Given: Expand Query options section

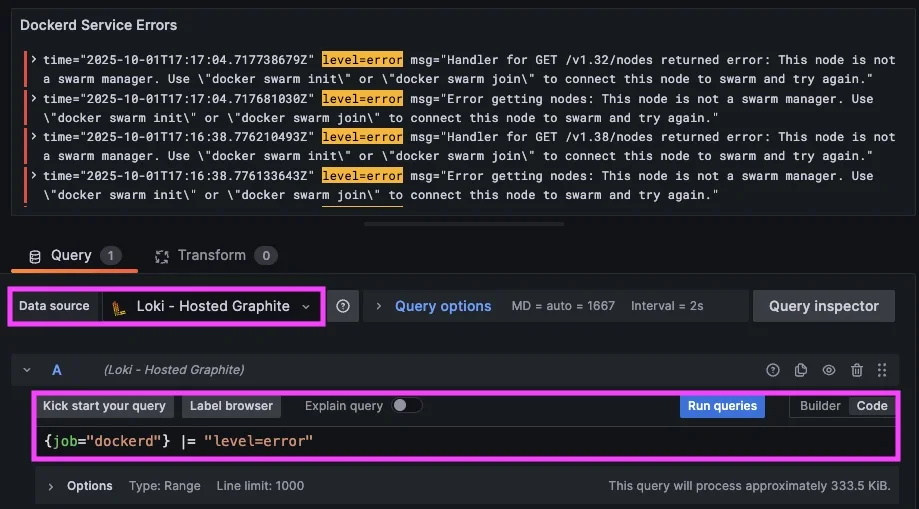Looking at the screenshot, I should coord(379,306).
